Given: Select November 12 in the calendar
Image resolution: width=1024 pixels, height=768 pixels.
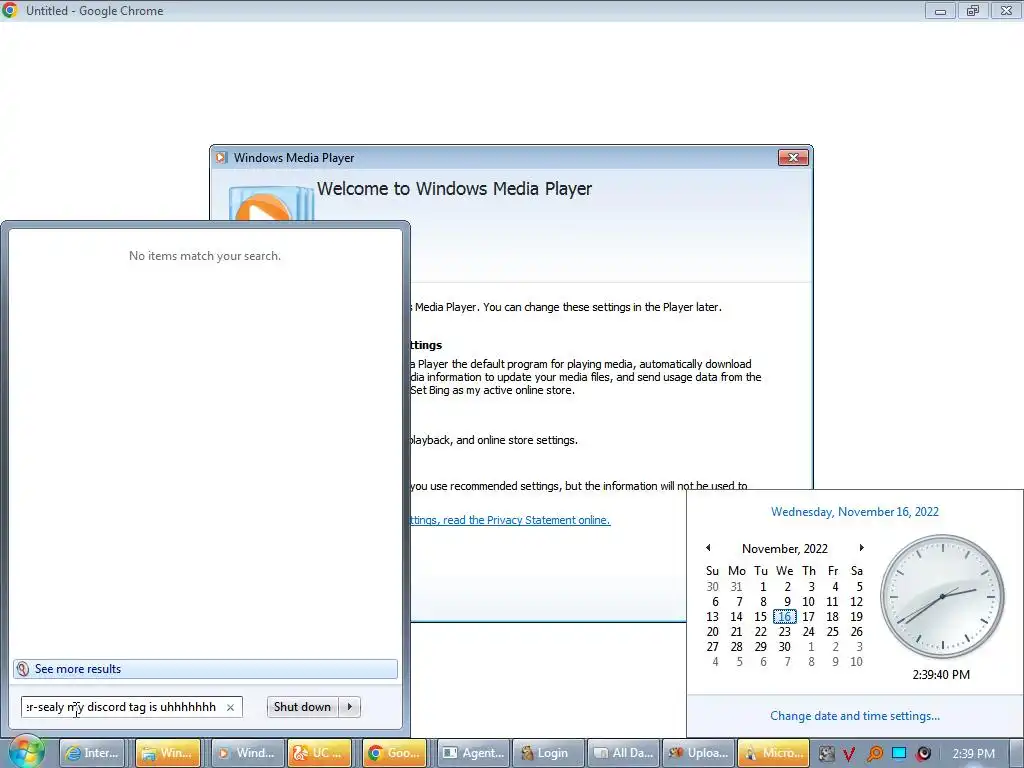Looking at the screenshot, I should tap(856, 601).
